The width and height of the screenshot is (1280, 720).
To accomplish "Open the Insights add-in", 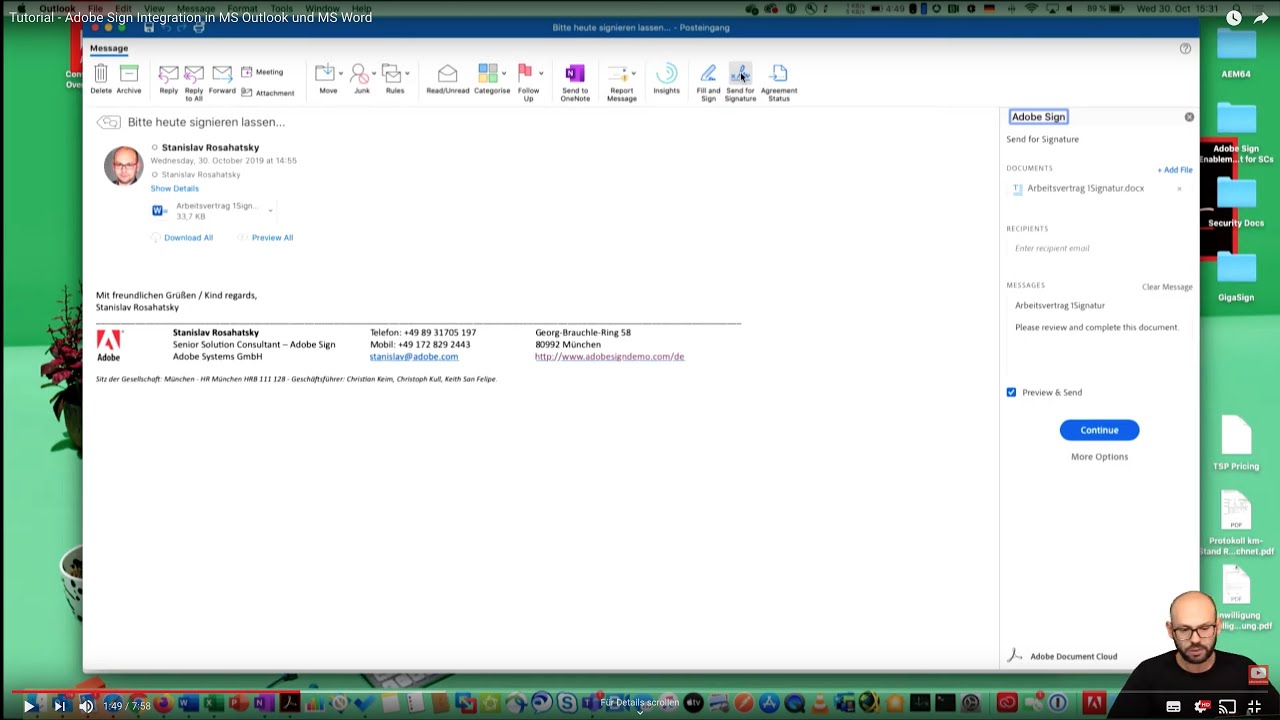I will click(666, 79).
